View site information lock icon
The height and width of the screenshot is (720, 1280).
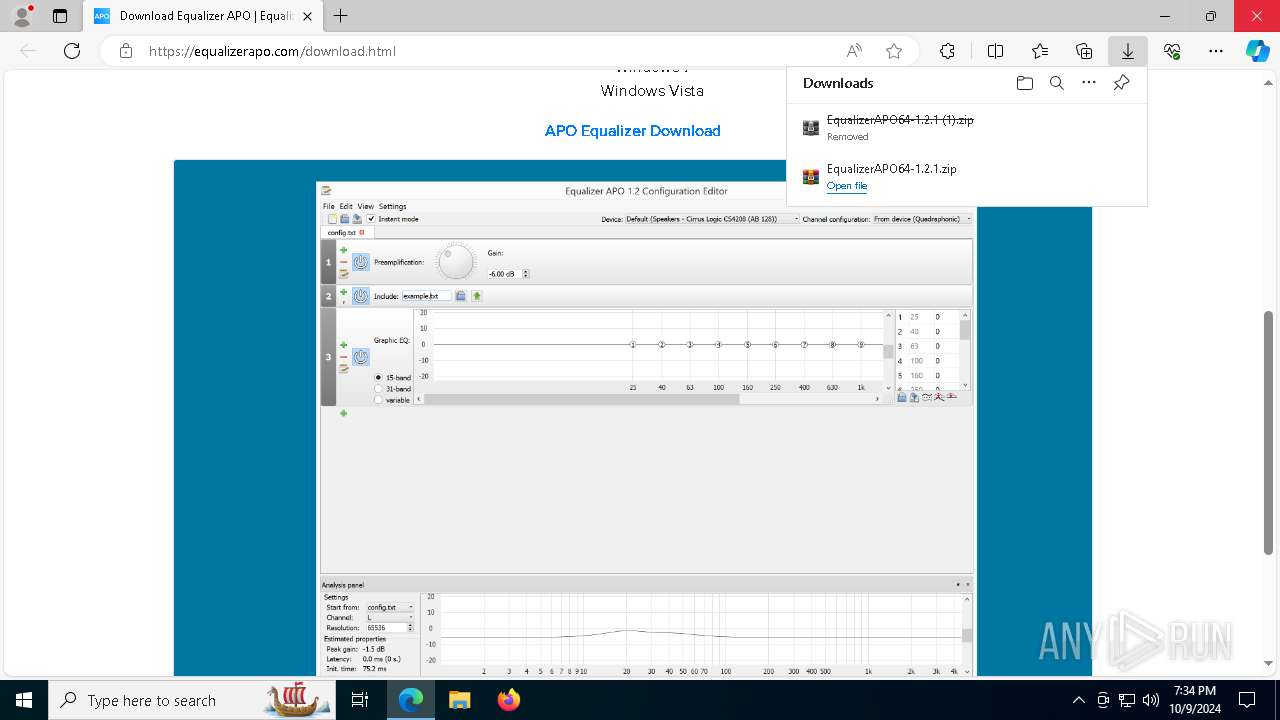tap(126, 51)
